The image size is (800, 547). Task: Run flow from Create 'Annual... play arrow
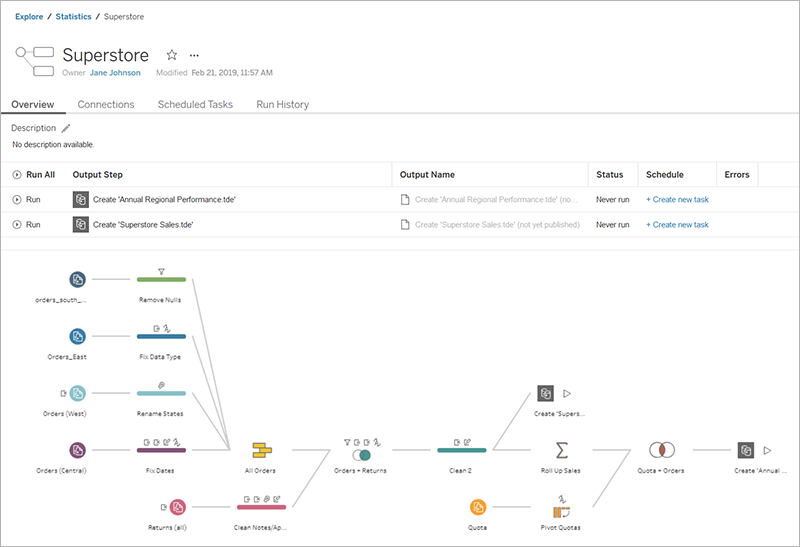tap(767, 450)
